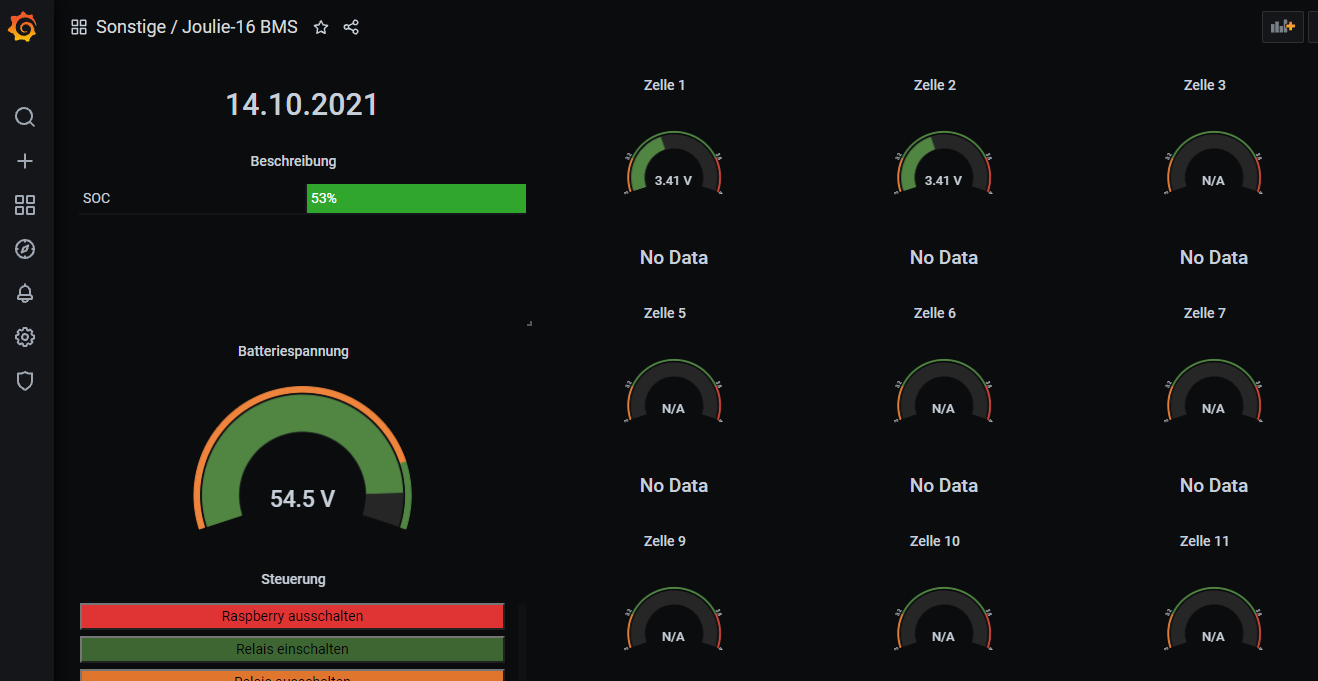Viewport: 1318px width, 681px height.
Task: Open the Configuration gear icon
Action: (x=25, y=337)
